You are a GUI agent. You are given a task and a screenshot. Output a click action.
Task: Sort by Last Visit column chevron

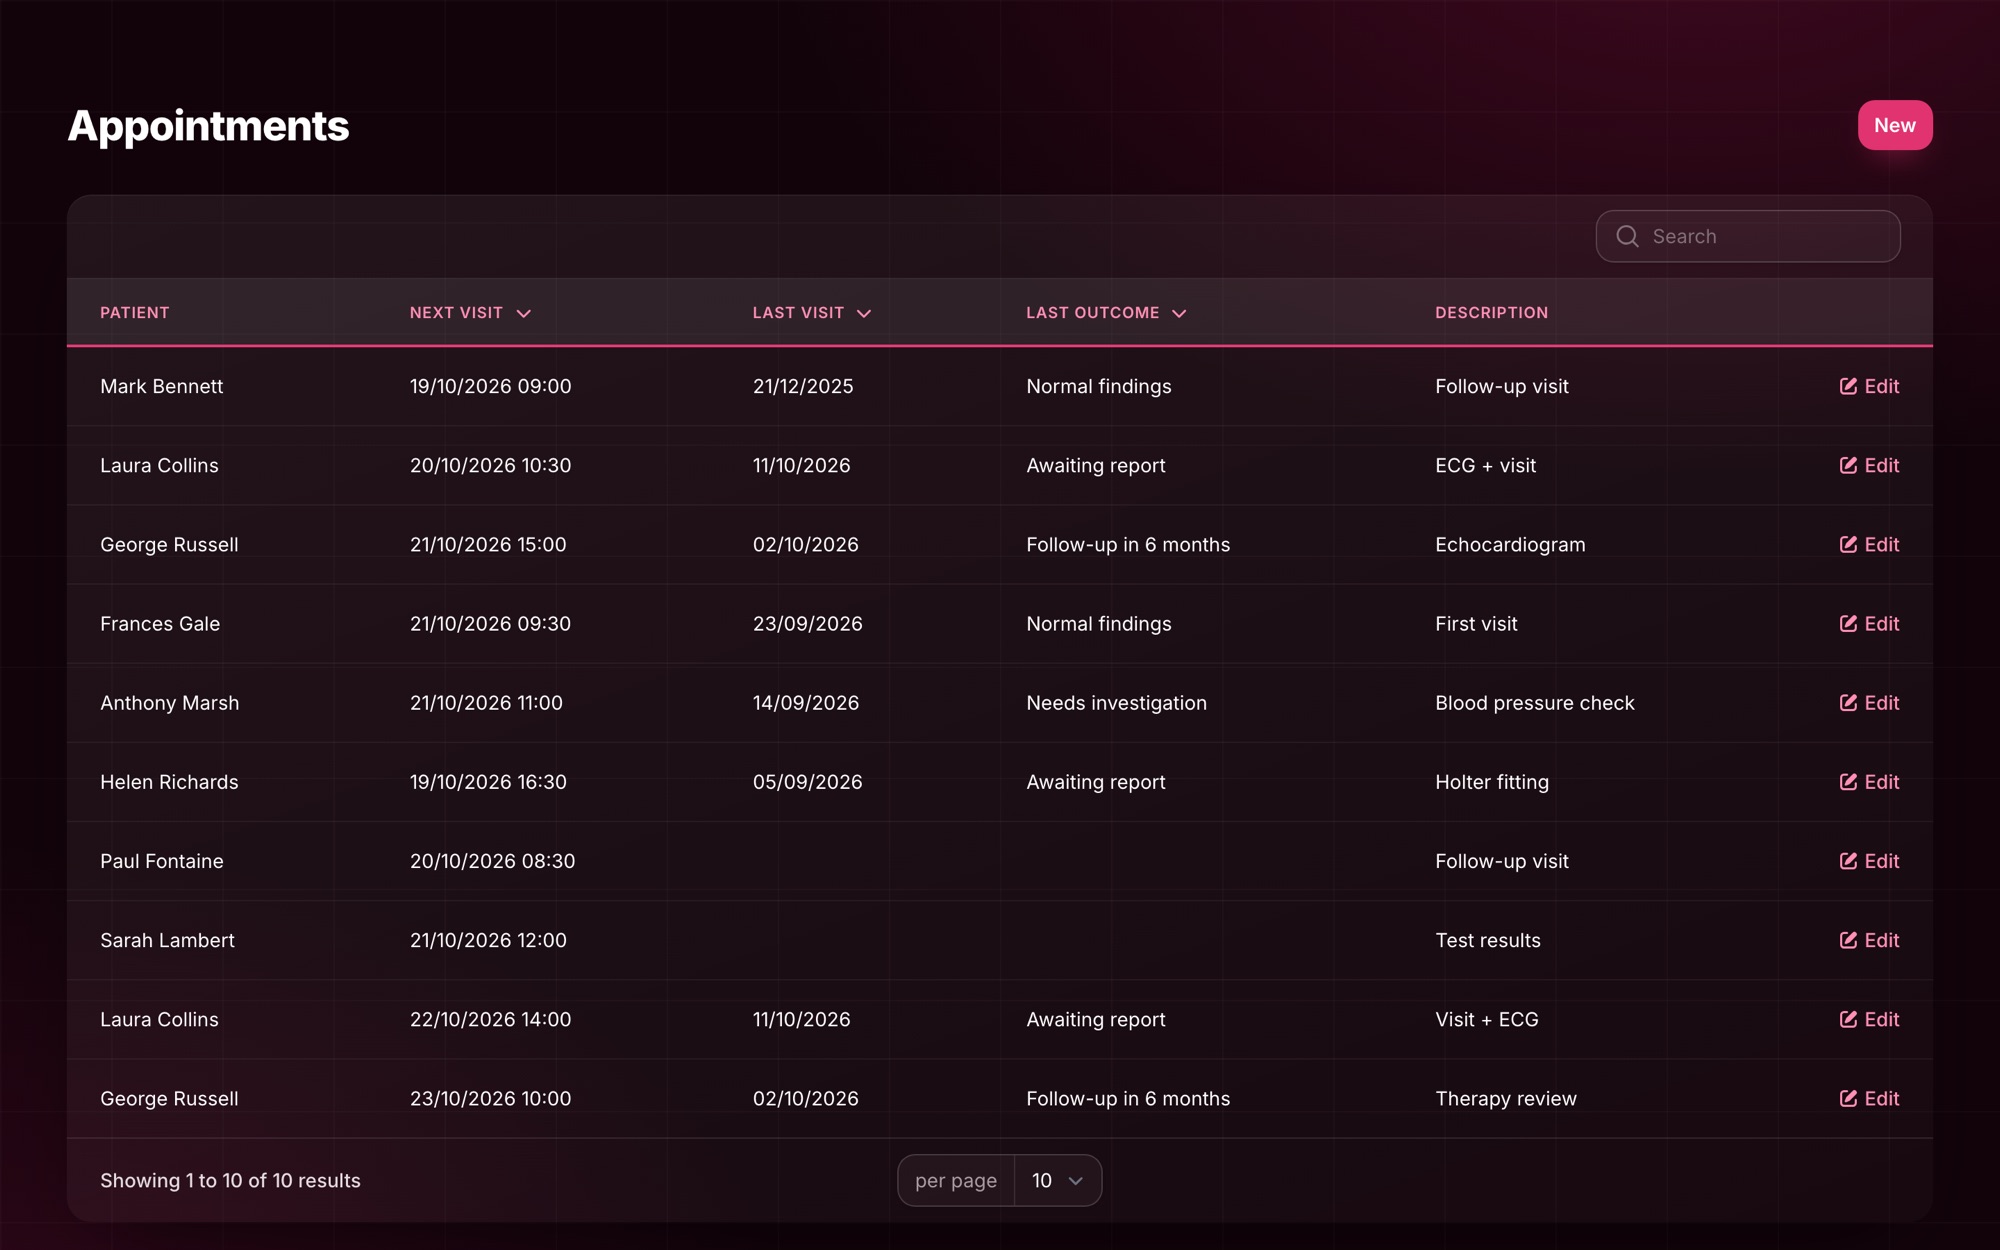[864, 314]
